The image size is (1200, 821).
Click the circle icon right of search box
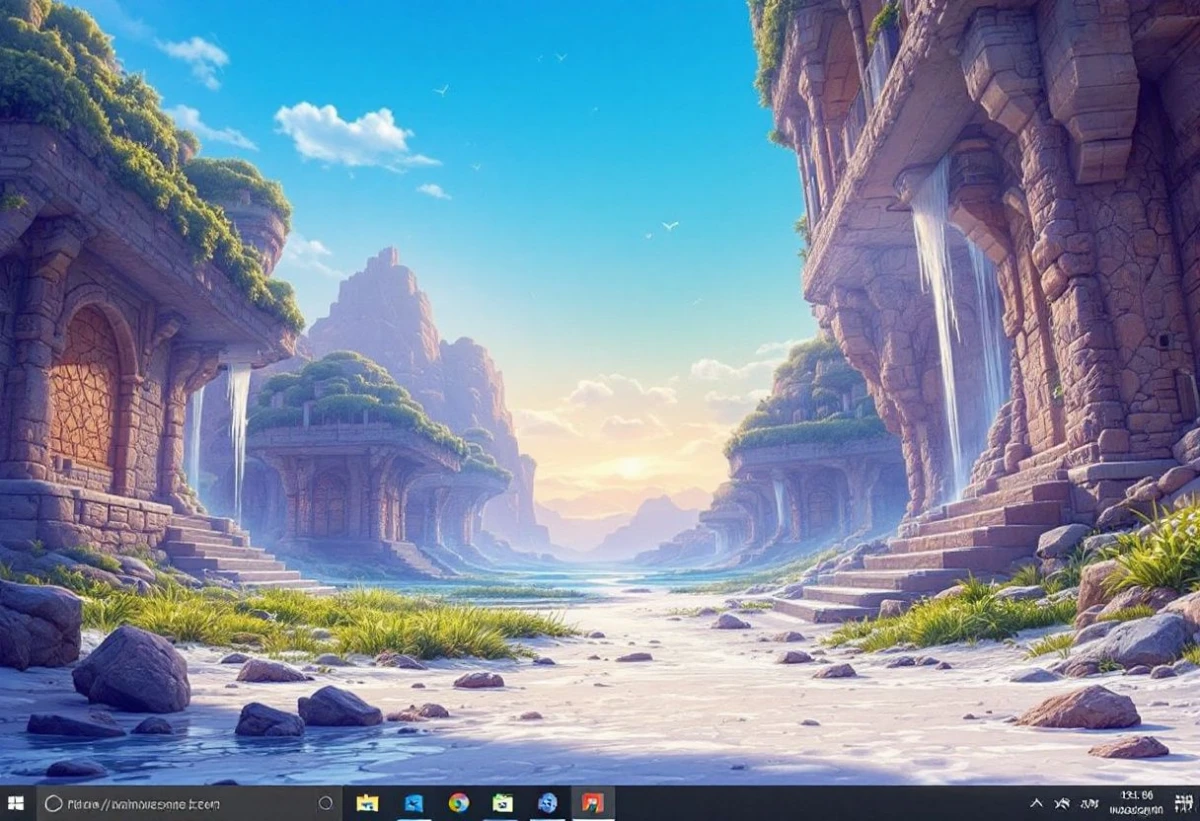tap(325, 803)
